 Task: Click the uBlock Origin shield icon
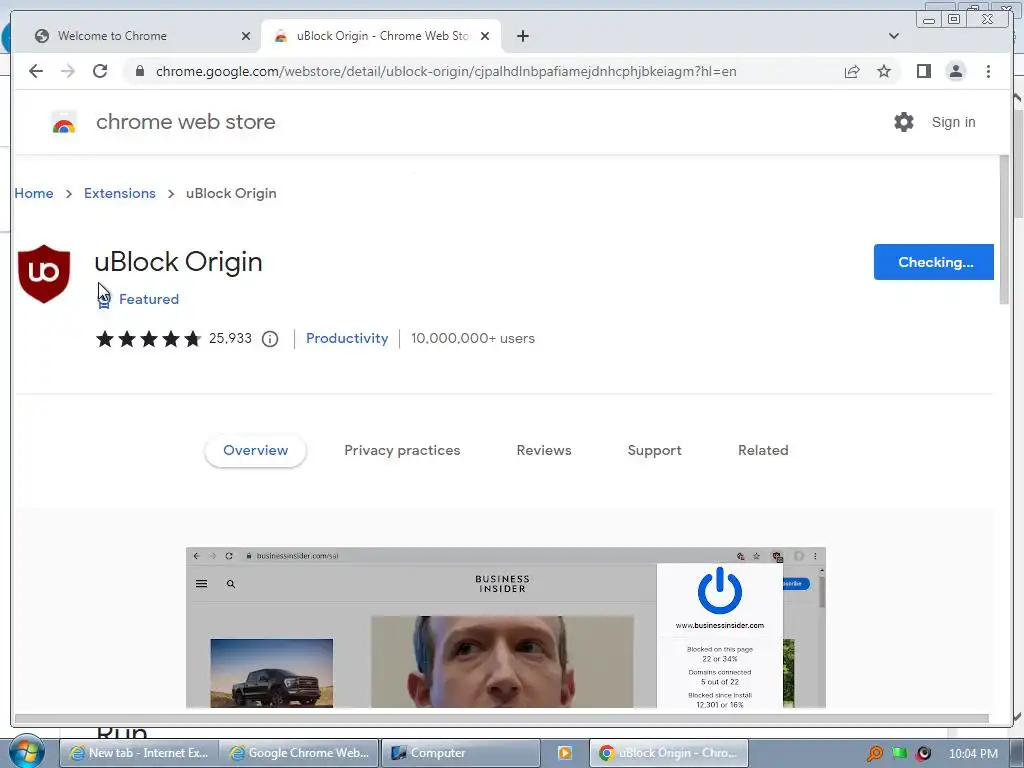44,274
